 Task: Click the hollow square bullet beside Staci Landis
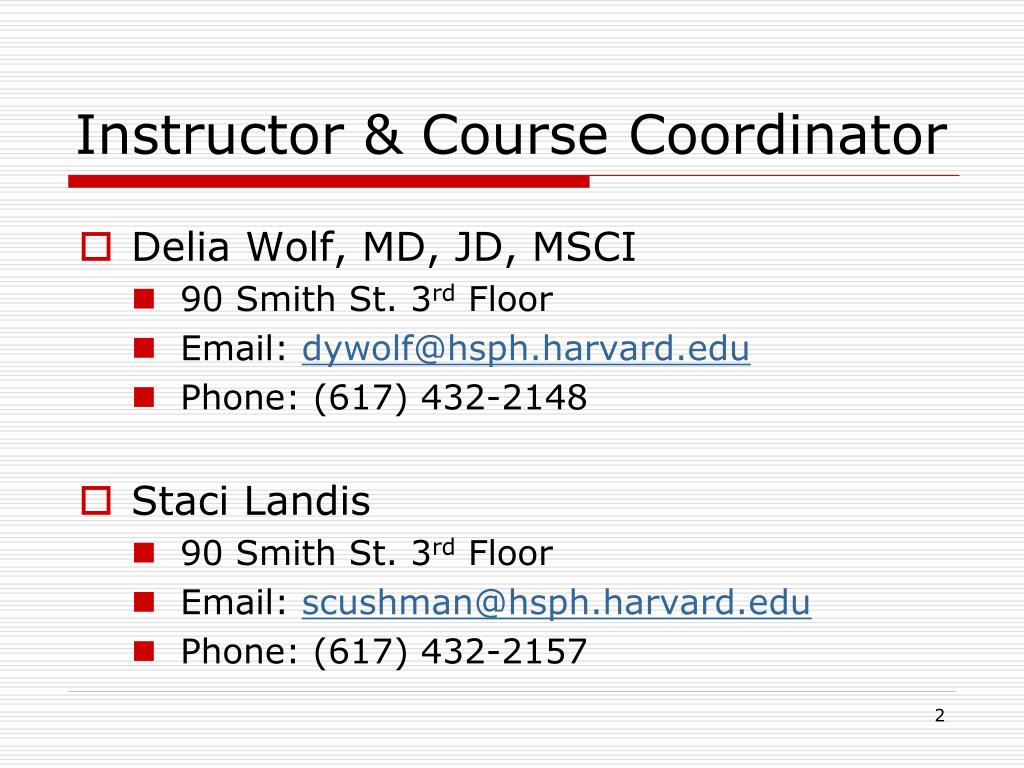[x=96, y=500]
